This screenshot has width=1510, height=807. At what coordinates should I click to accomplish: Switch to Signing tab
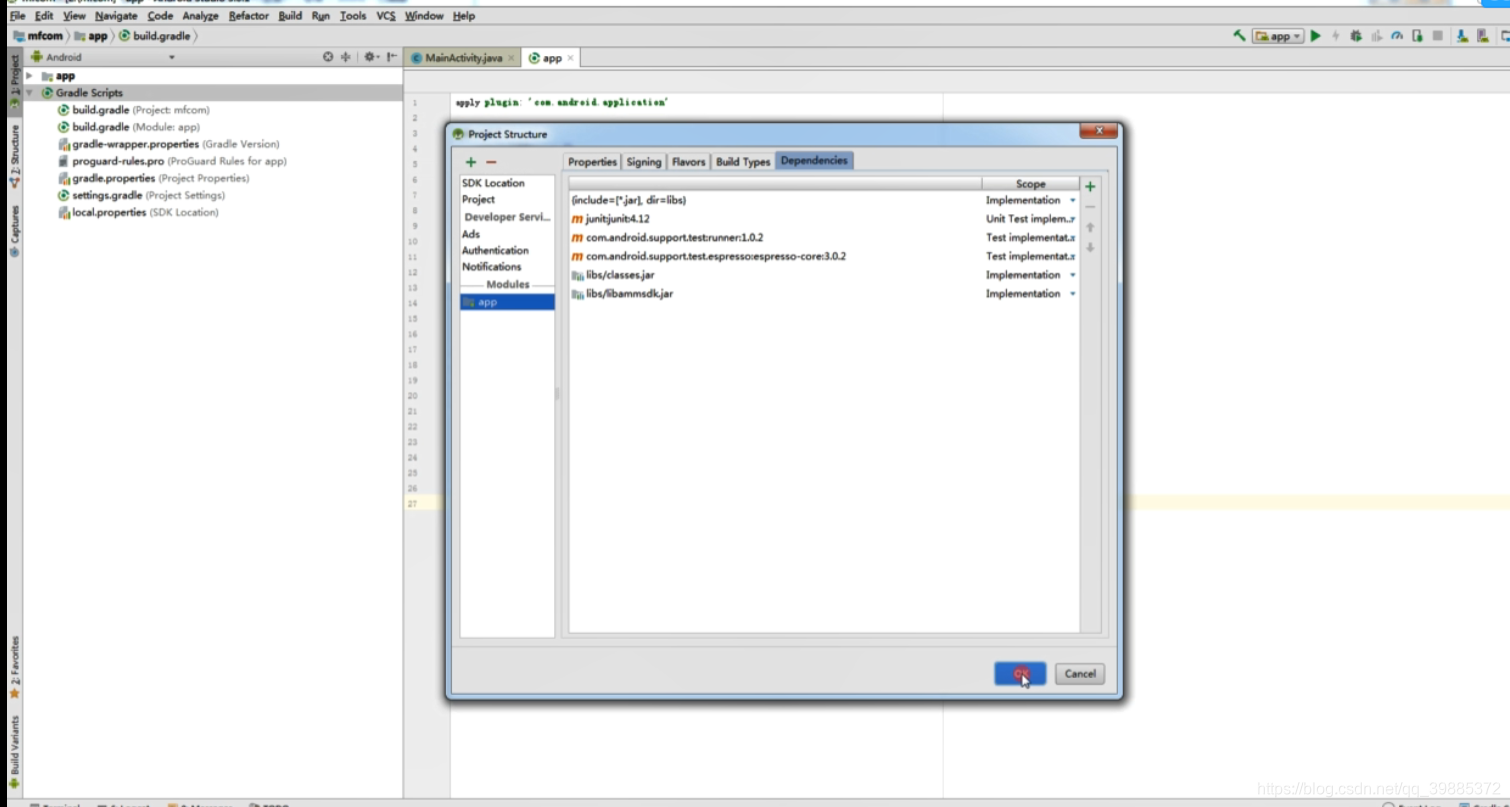coord(644,162)
